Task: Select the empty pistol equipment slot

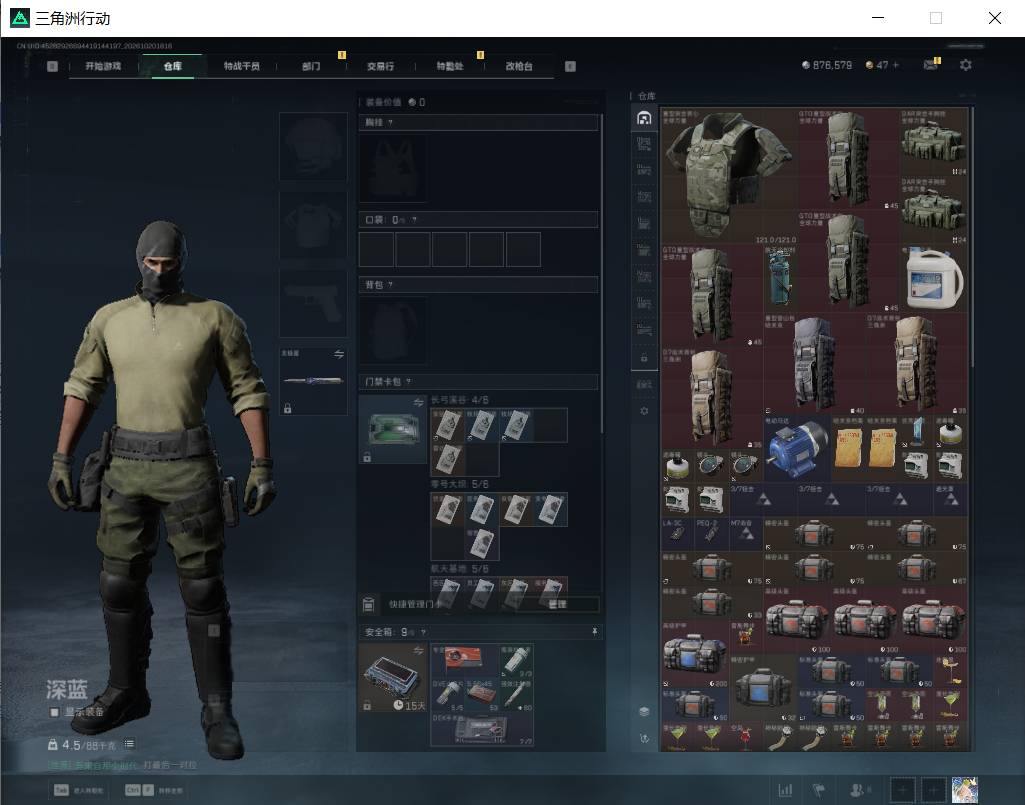Action: tap(313, 303)
